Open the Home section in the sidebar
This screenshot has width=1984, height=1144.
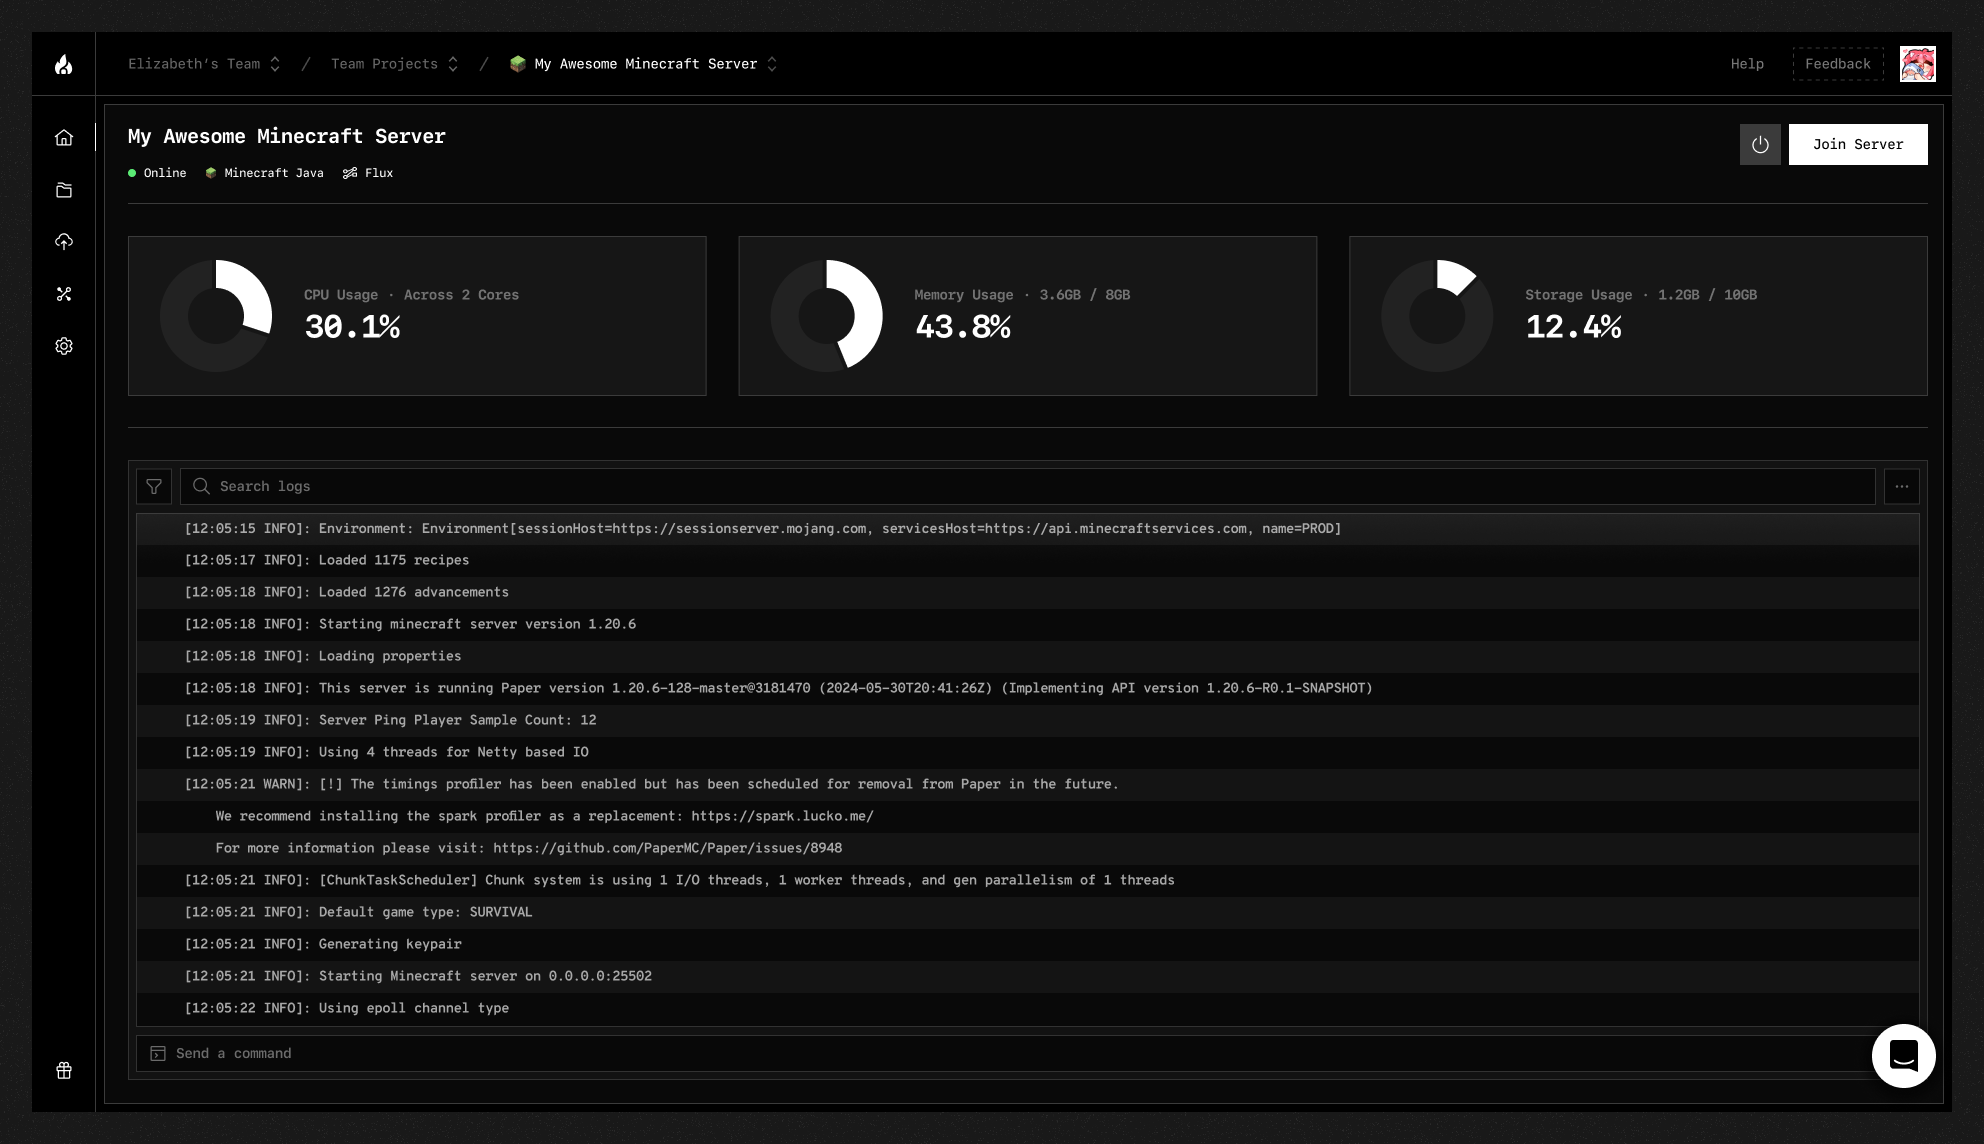point(64,138)
